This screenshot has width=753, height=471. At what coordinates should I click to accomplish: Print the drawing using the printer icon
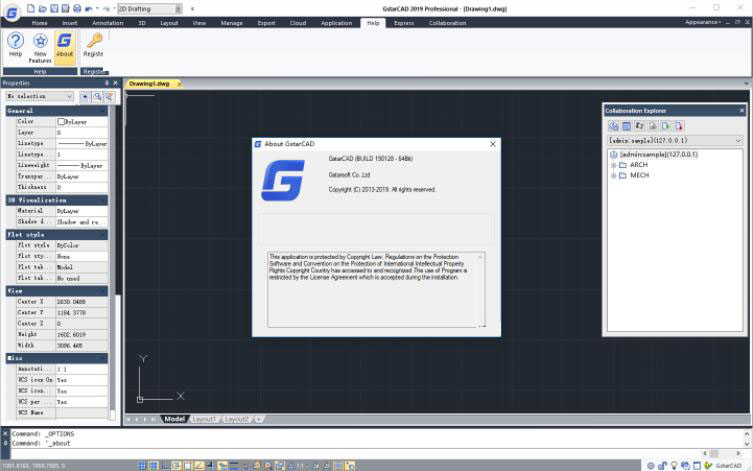coord(77,8)
